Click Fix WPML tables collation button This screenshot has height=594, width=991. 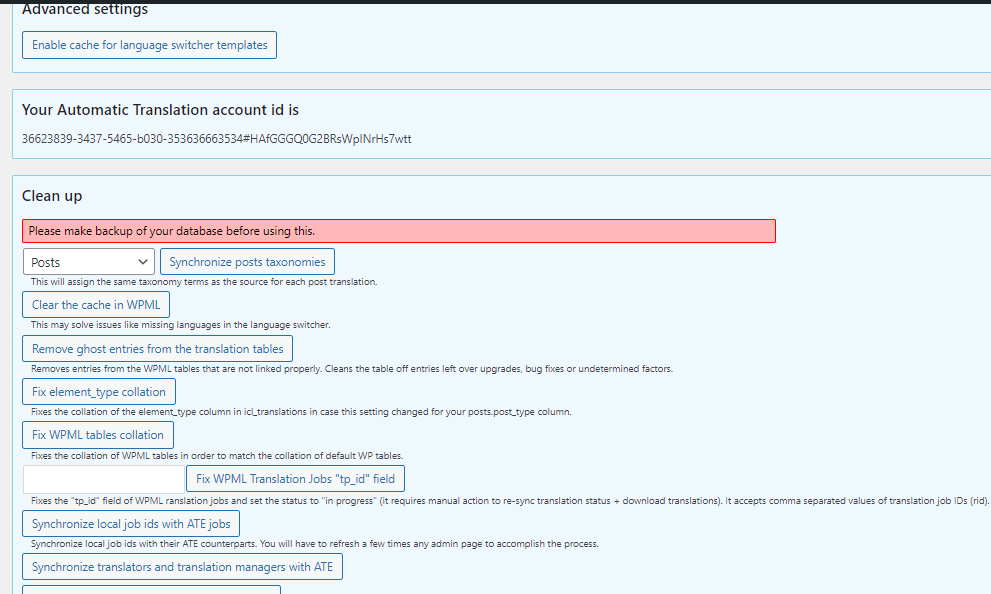[98, 435]
